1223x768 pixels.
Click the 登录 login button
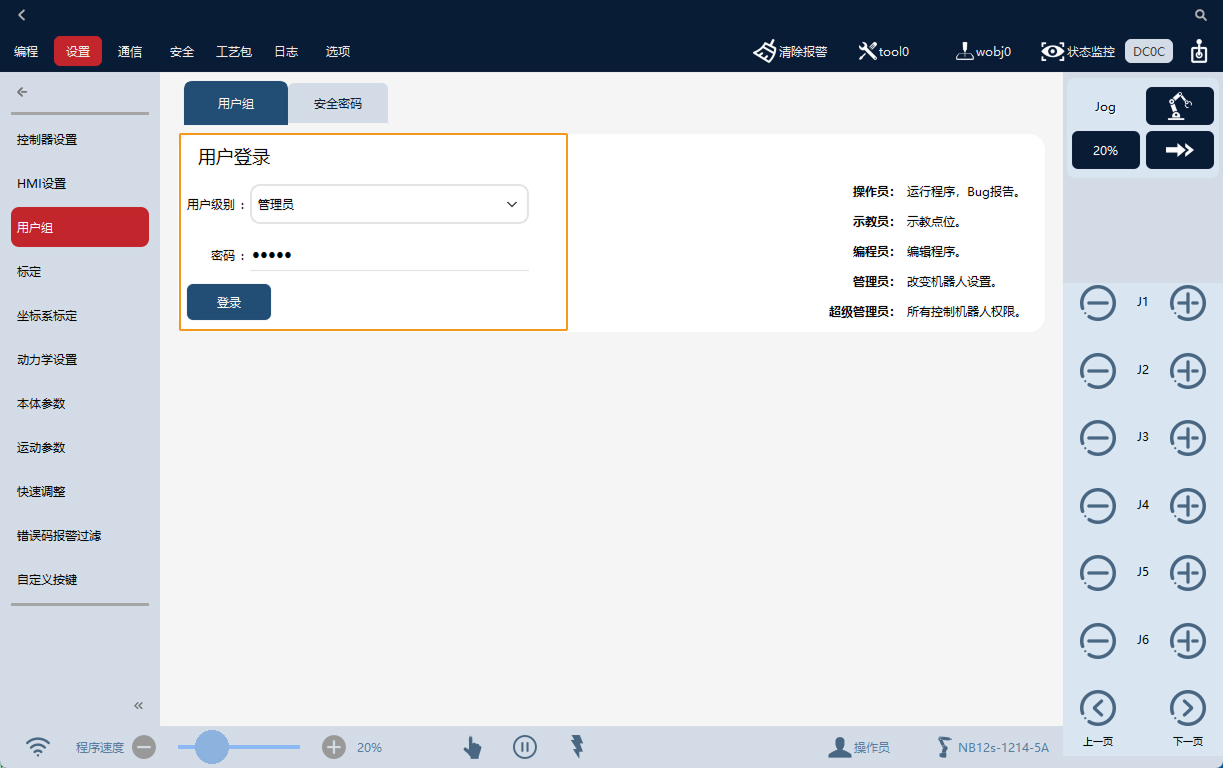(x=229, y=302)
